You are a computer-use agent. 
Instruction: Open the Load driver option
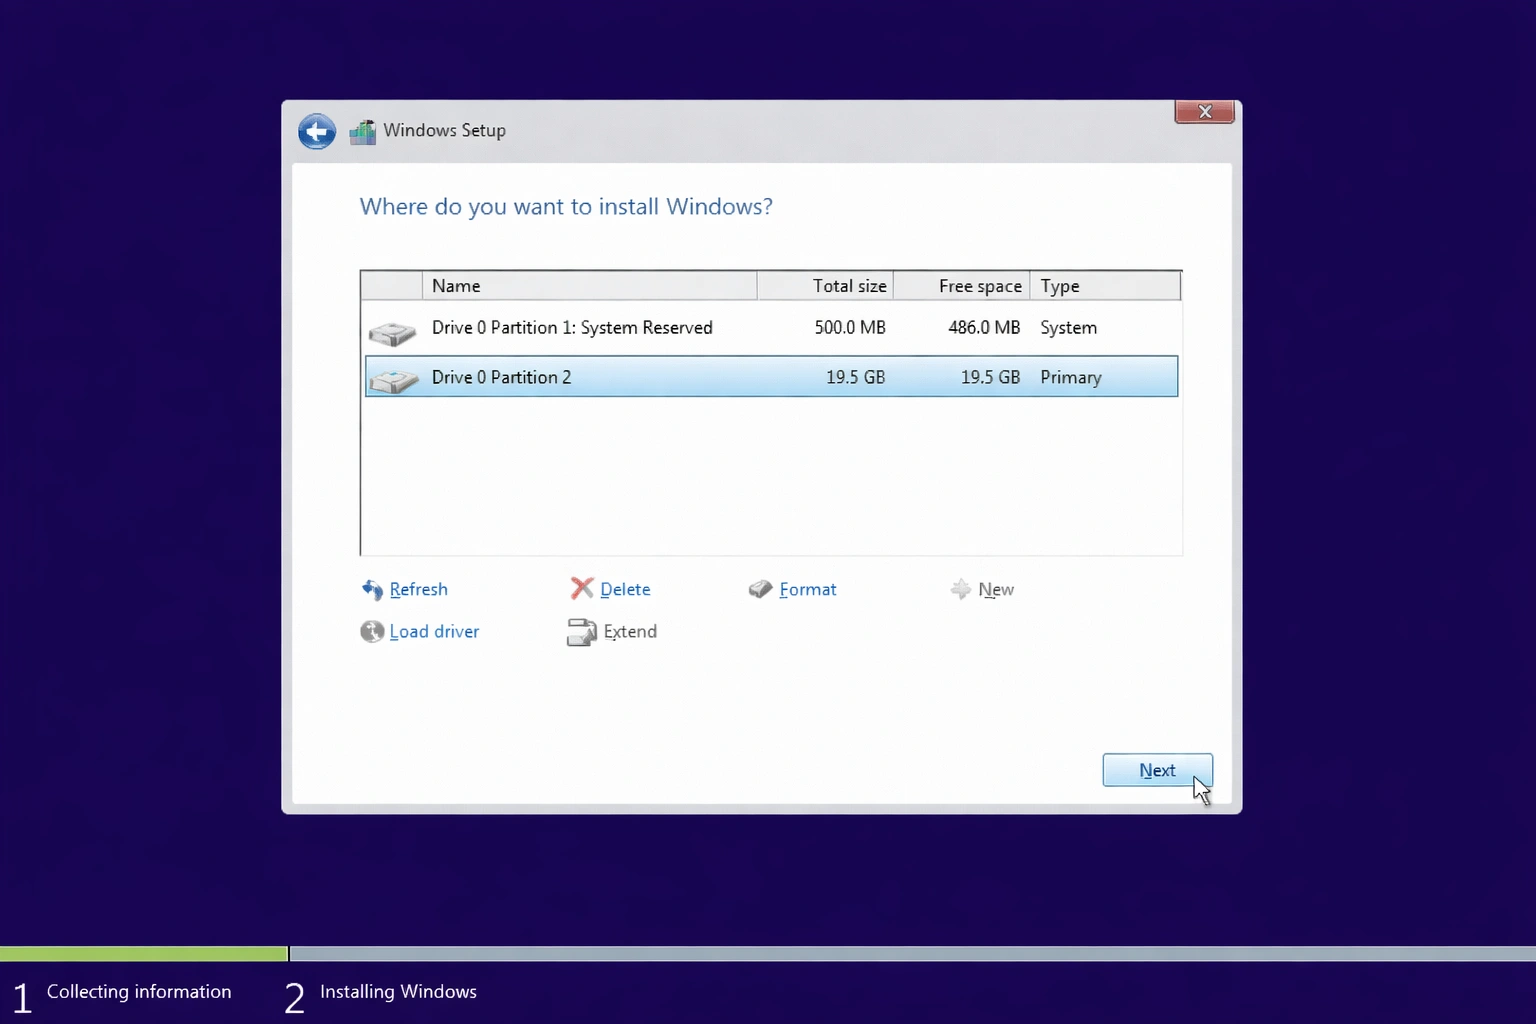[x=434, y=632]
